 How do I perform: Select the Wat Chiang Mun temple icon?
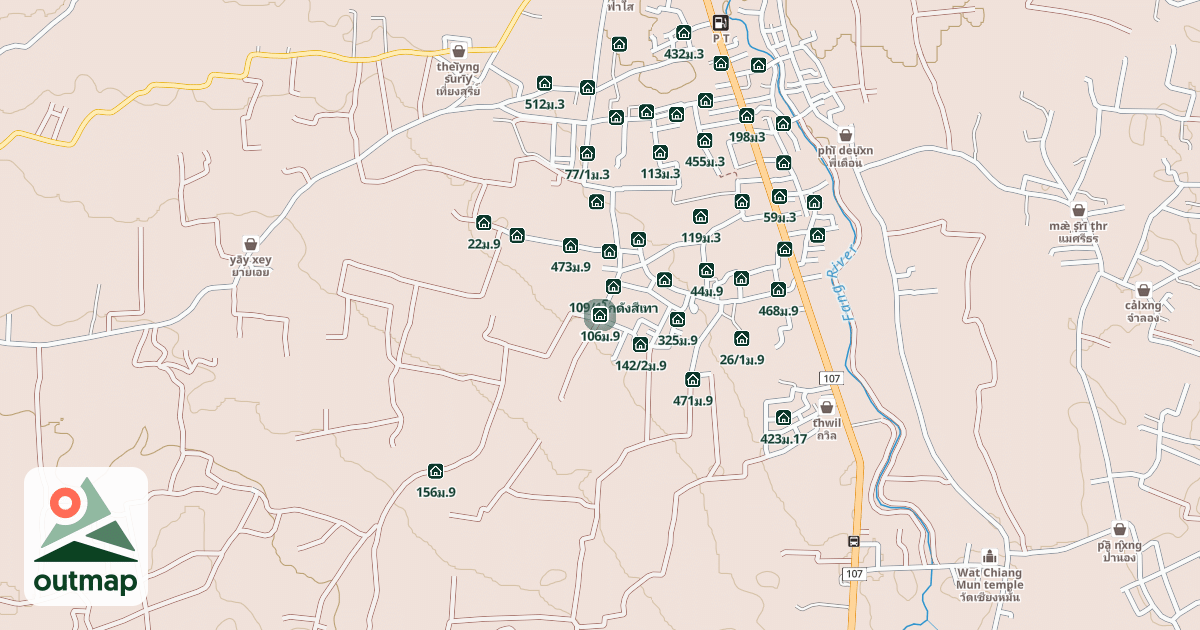[x=990, y=556]
